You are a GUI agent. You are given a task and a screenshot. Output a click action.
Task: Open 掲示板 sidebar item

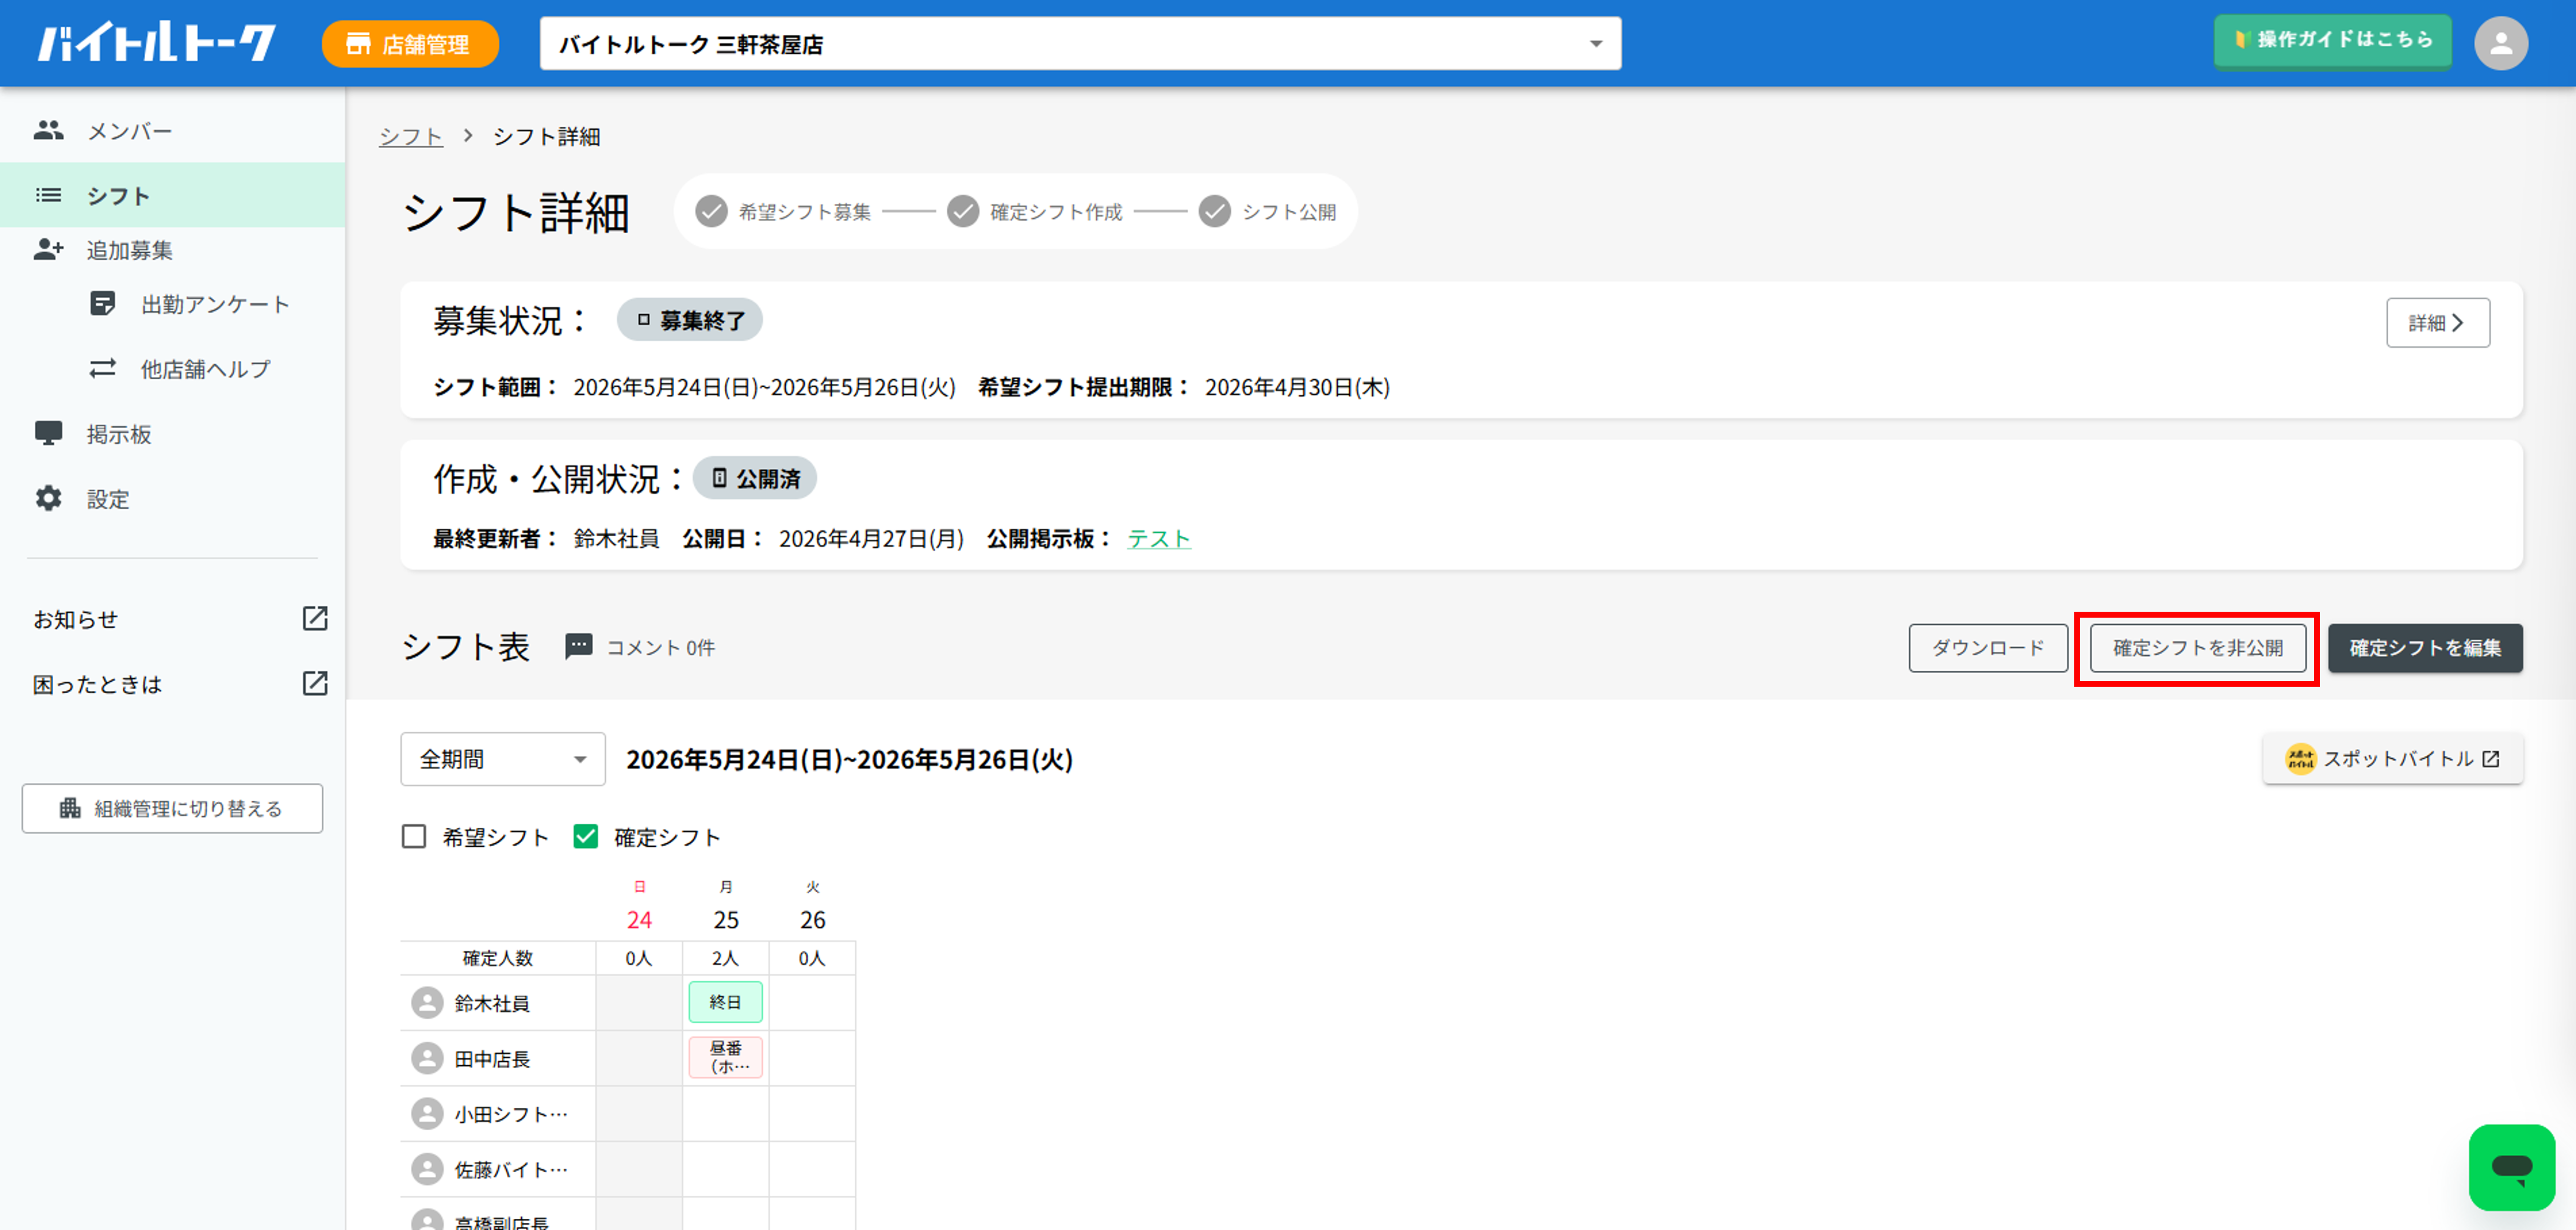(173, 433)
